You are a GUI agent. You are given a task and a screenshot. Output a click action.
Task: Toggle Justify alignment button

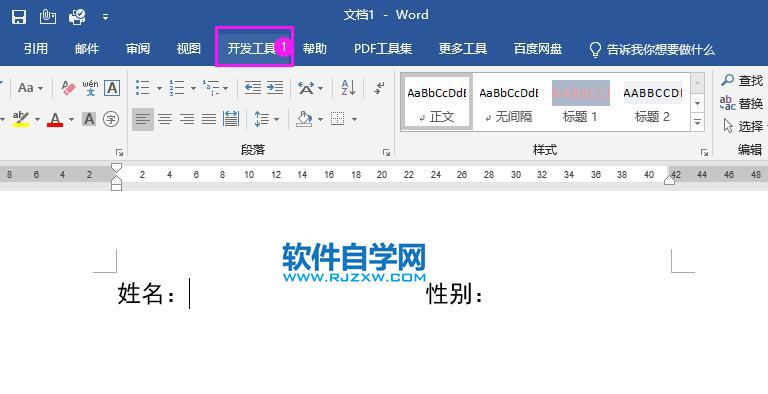(209, 119)
